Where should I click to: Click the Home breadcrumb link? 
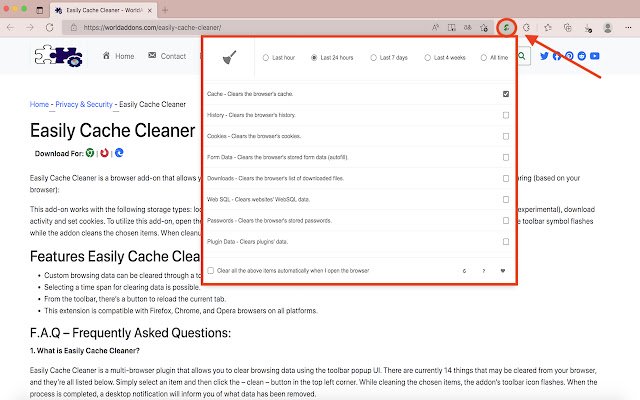click(39, 104)
